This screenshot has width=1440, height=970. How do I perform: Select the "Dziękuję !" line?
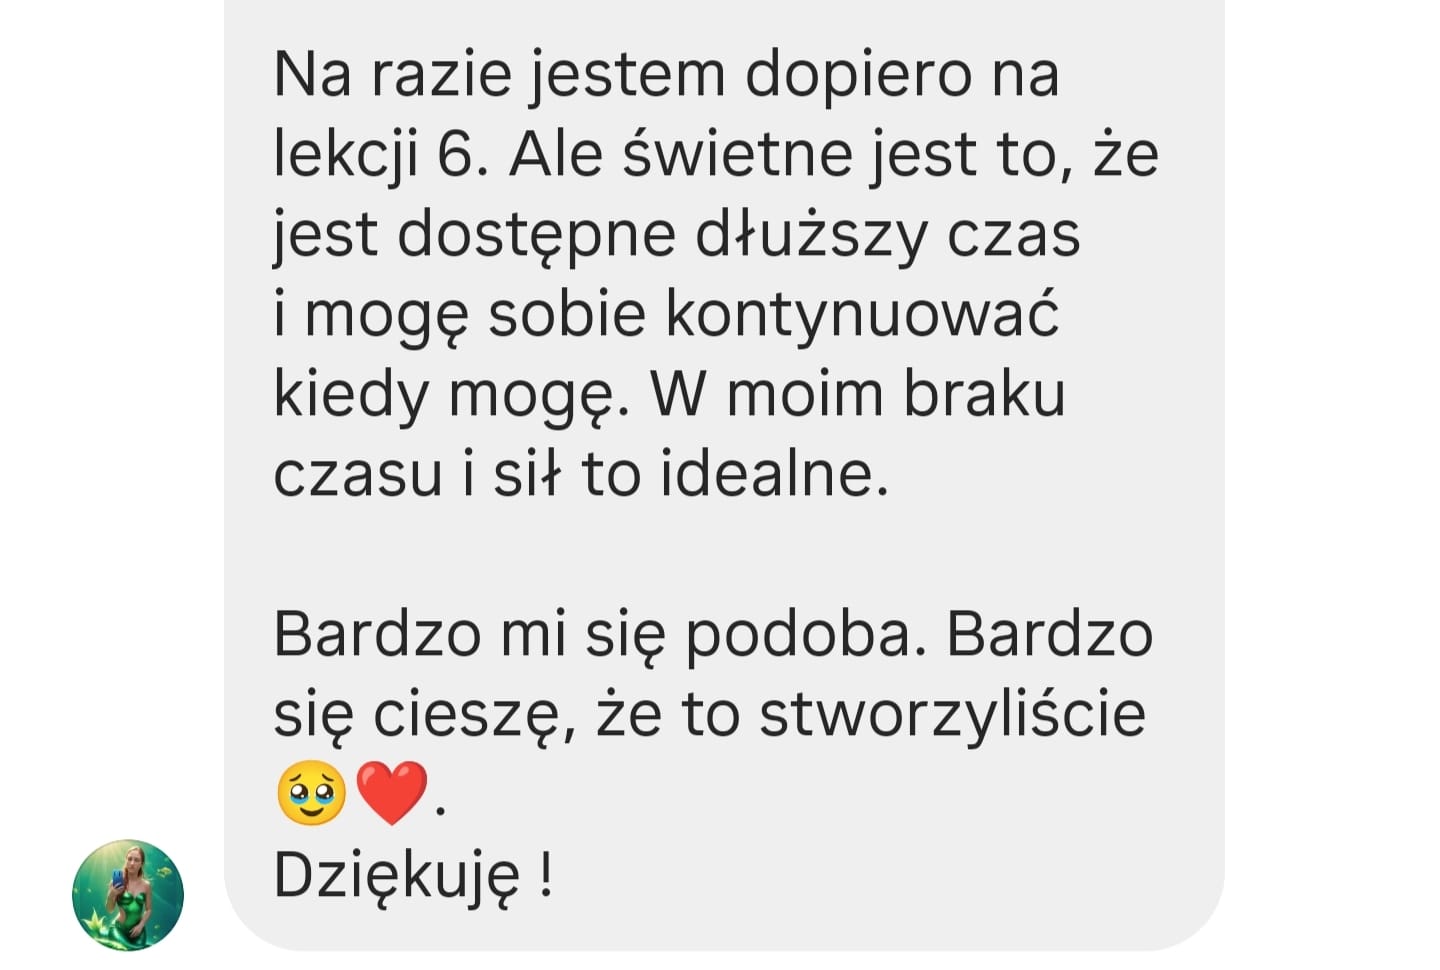(x=413, y=875)
